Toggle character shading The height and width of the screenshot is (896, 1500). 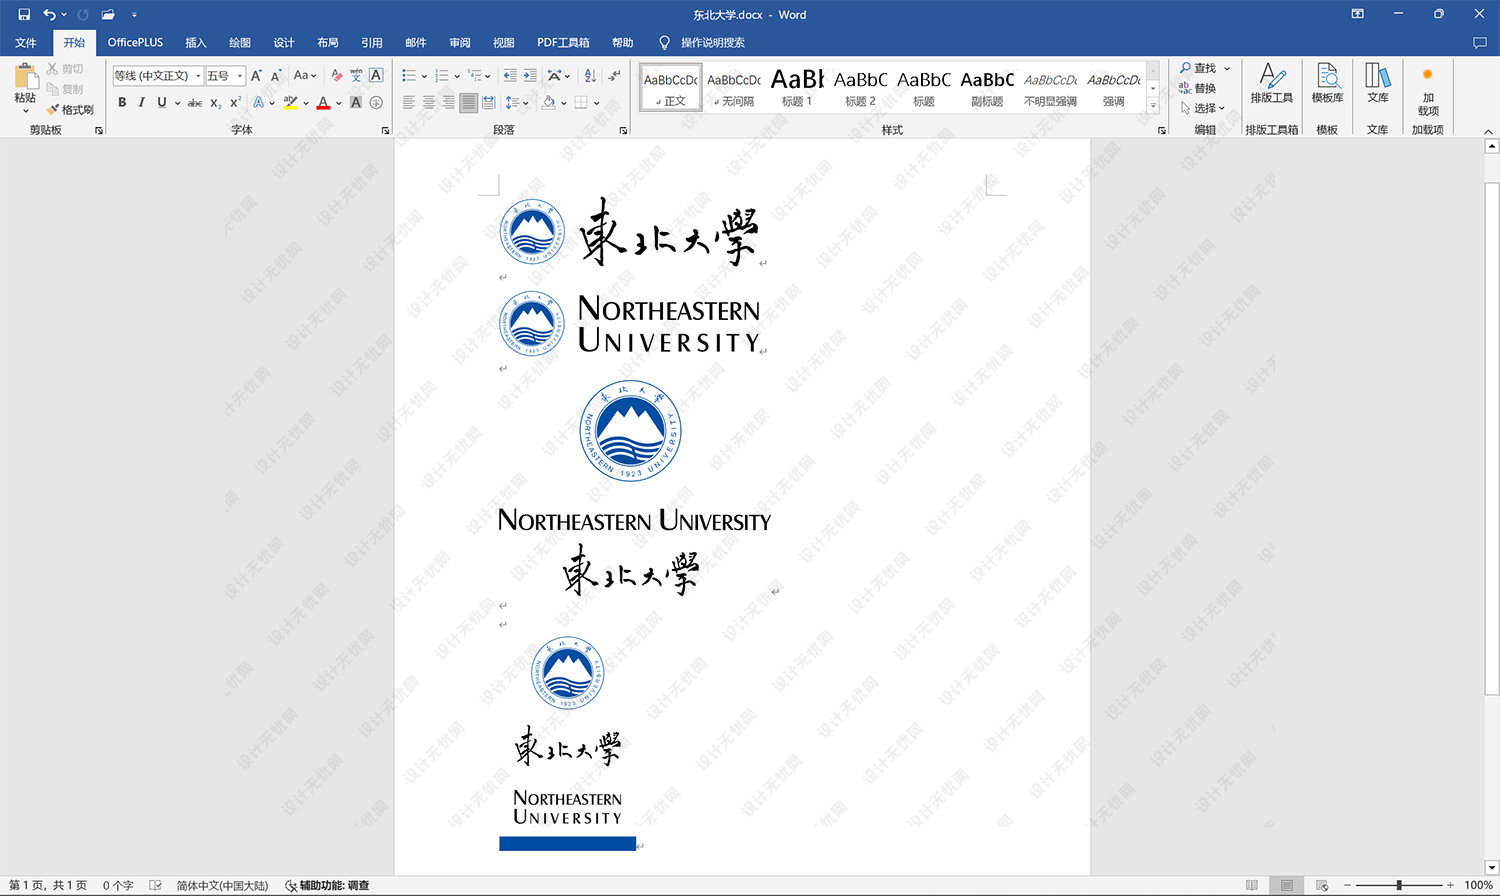coord(356,102)
